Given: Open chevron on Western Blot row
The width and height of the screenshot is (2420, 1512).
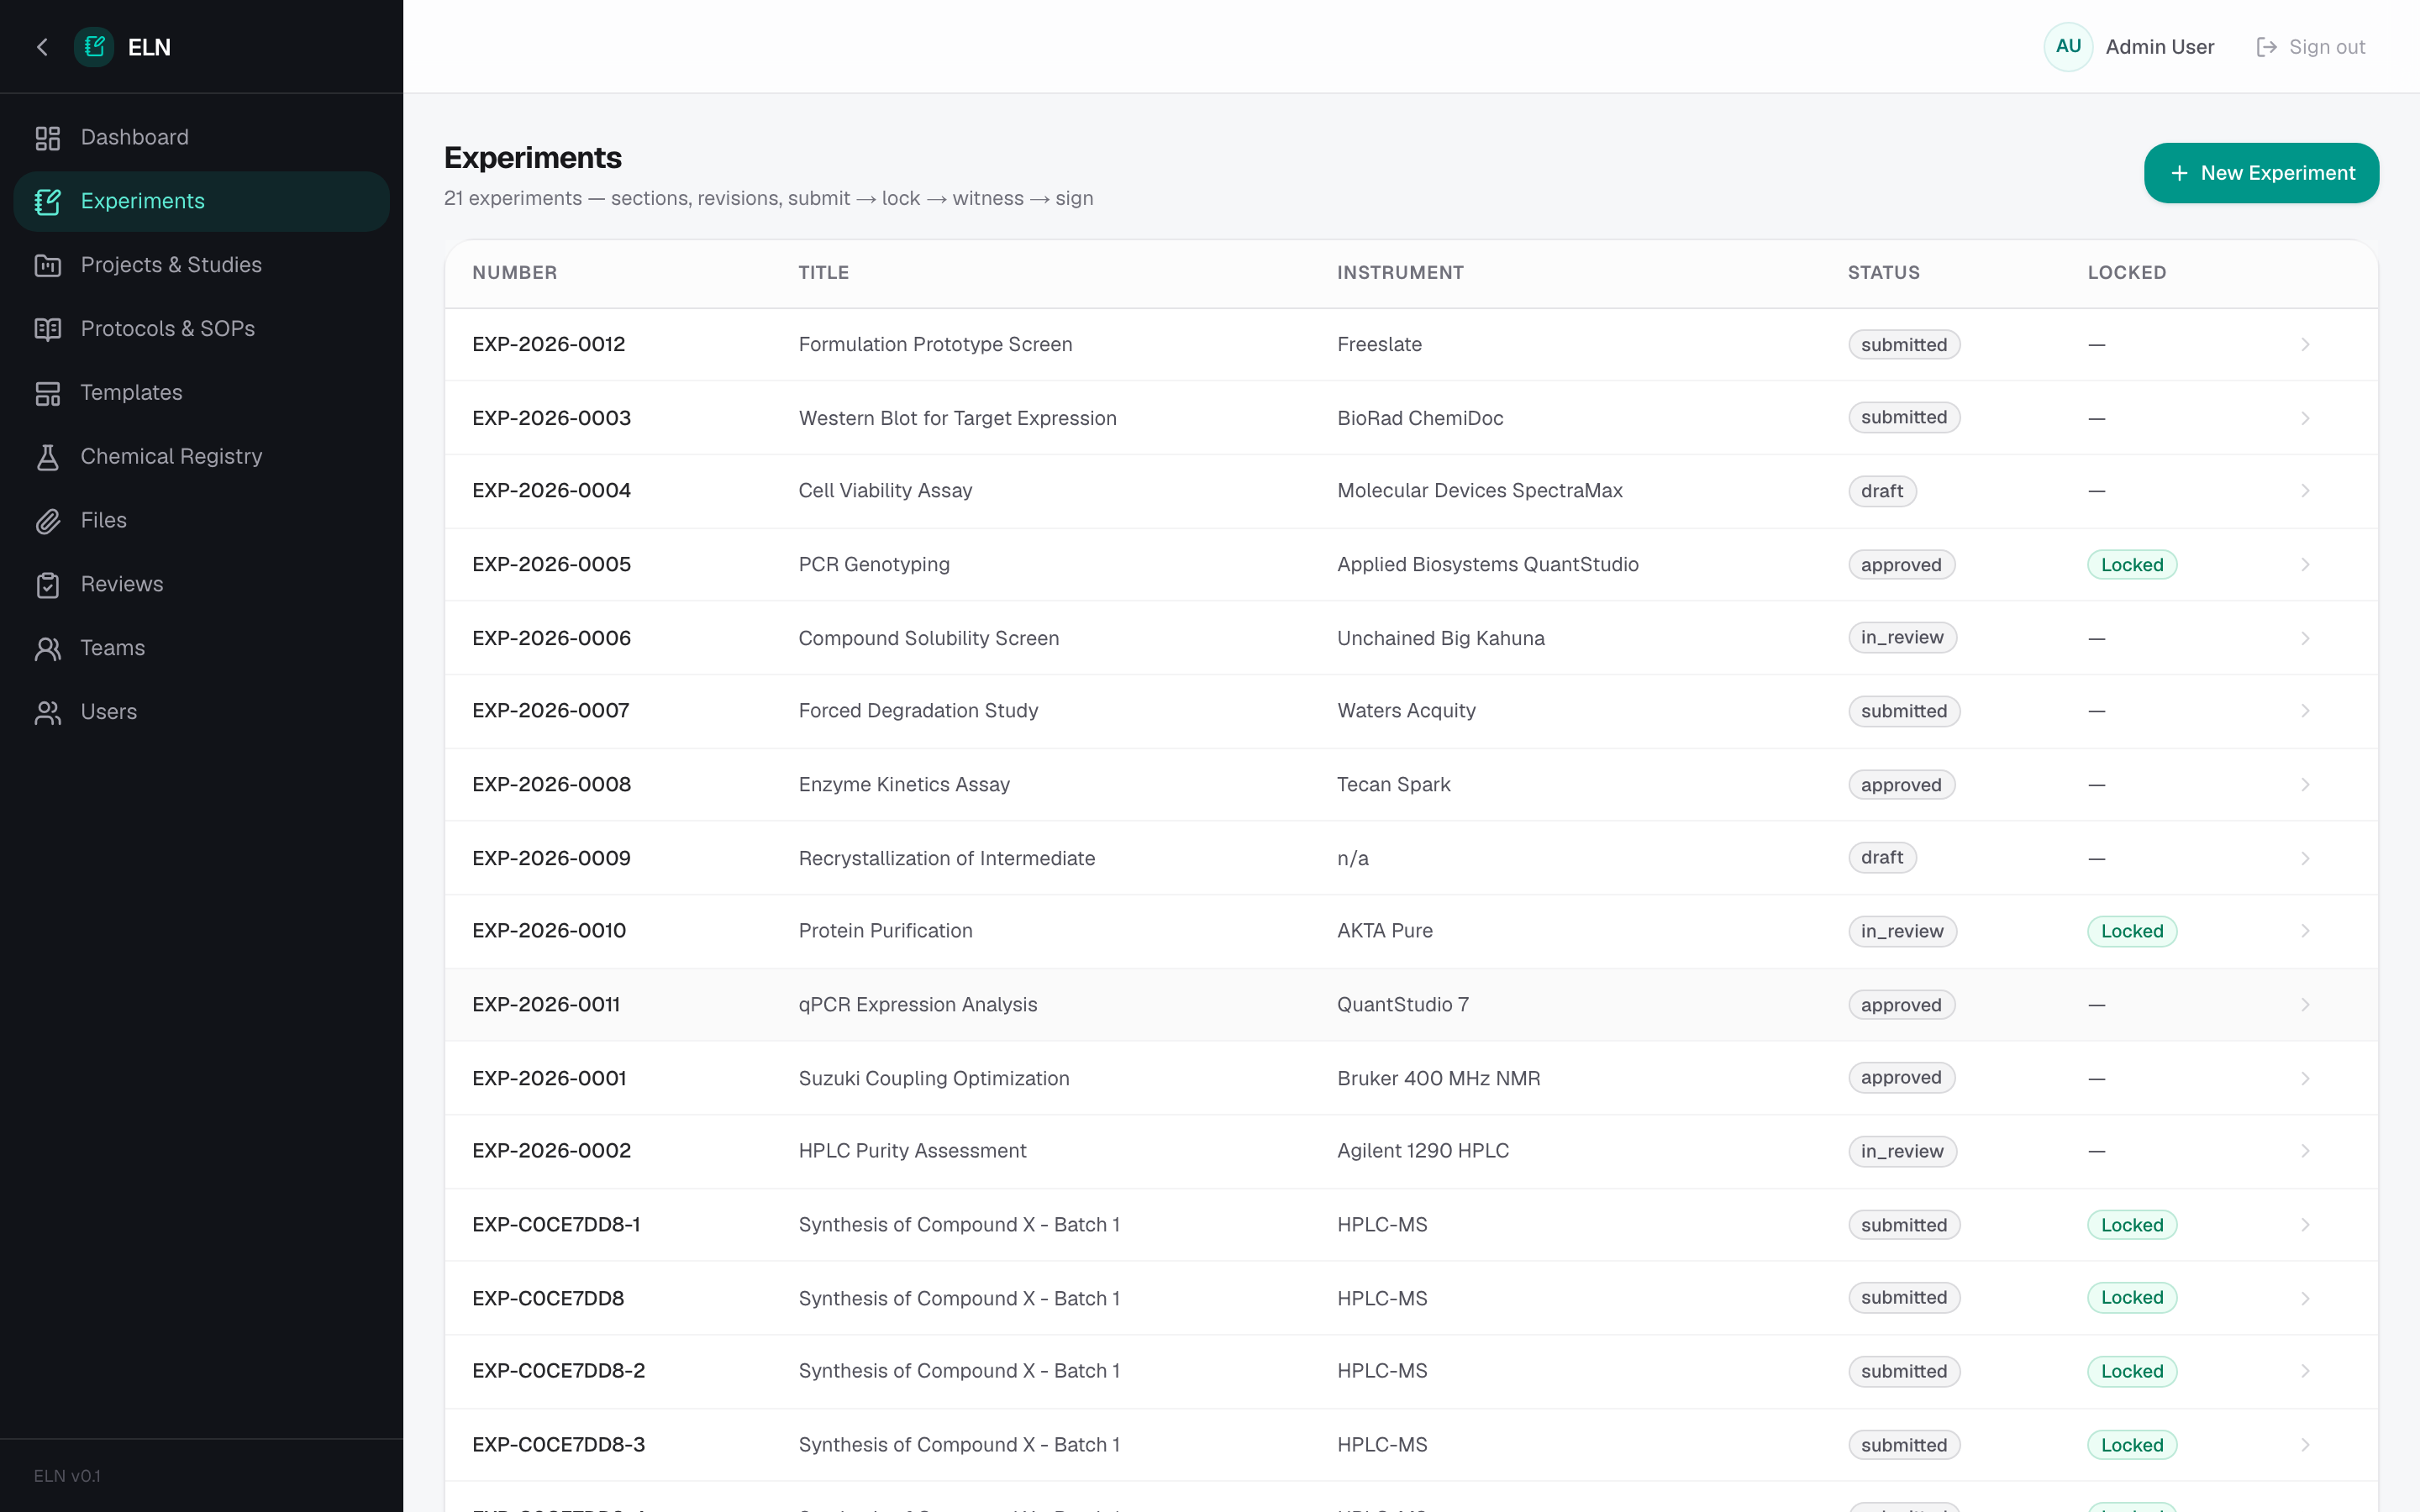Looking at the screenshot, I should [x=2305, y=418].
